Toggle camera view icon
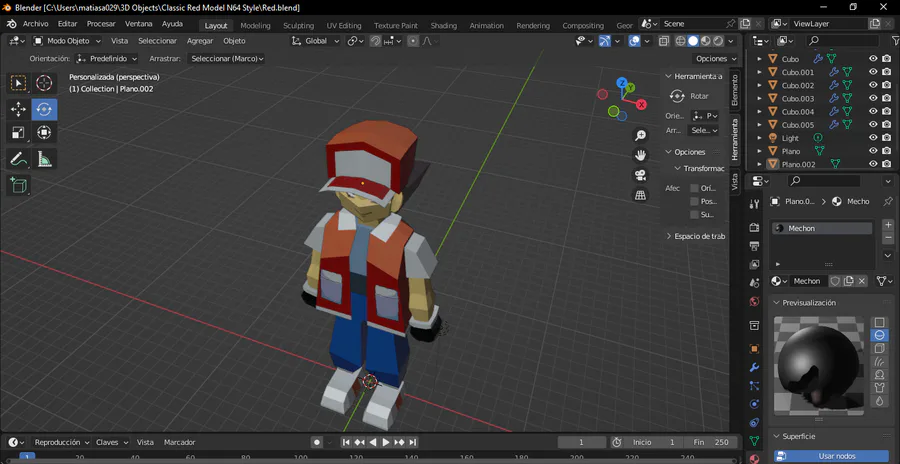The width and height of the screenshot is (900, 464). coord(640,175)
